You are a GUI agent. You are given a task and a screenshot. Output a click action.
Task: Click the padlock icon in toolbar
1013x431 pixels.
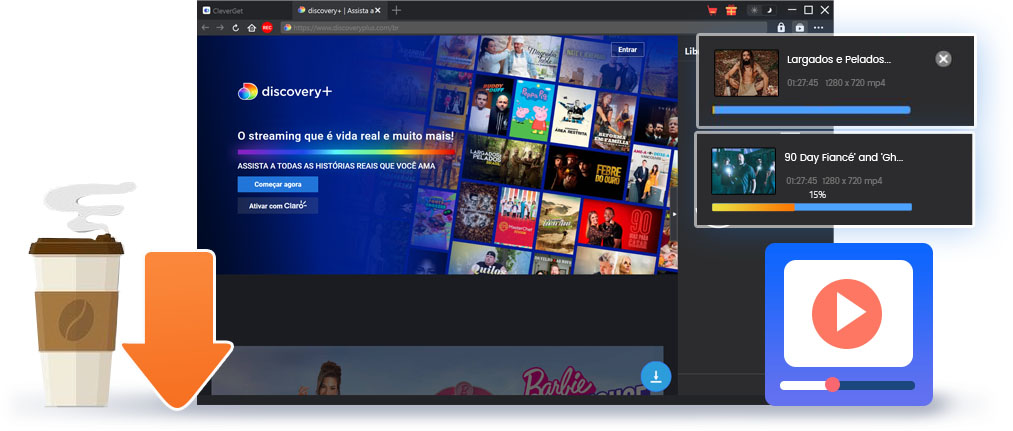[780, 28]
